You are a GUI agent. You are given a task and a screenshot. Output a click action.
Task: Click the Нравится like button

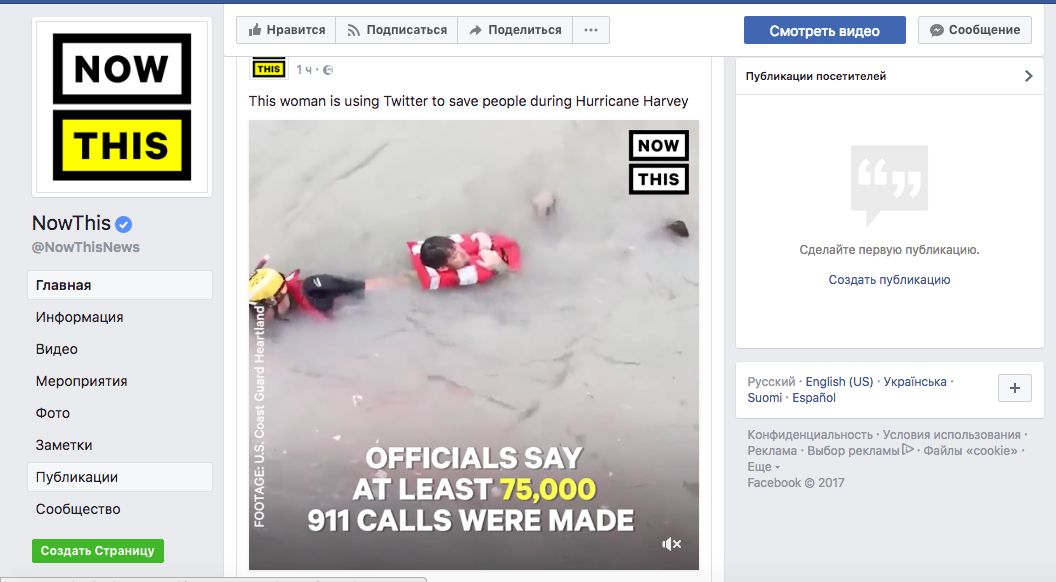coord(286,30)
